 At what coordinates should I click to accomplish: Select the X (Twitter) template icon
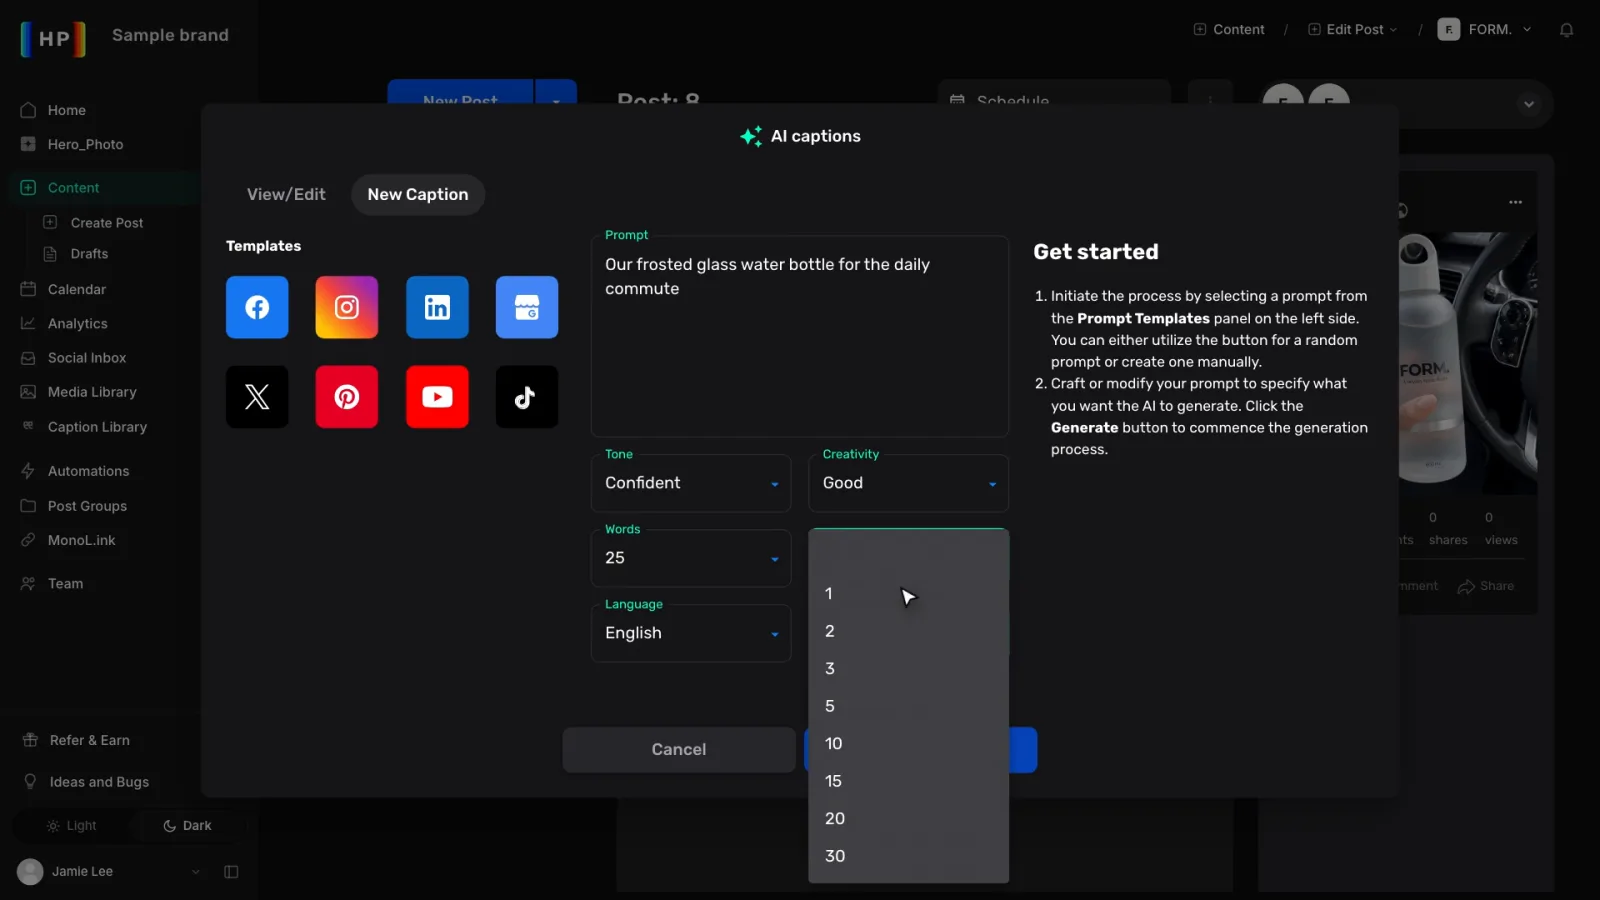coord(257,397)
